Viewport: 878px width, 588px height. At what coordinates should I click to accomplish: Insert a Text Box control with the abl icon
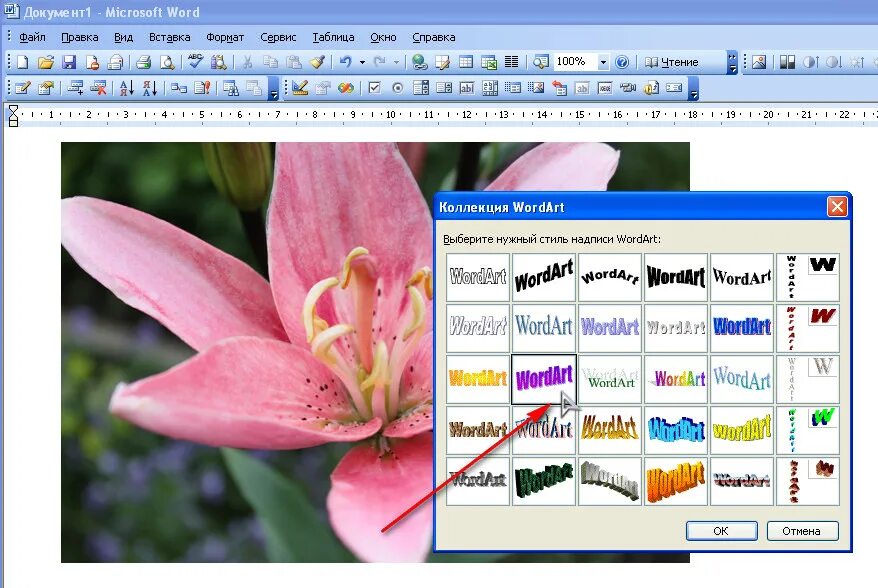(466, 88)
